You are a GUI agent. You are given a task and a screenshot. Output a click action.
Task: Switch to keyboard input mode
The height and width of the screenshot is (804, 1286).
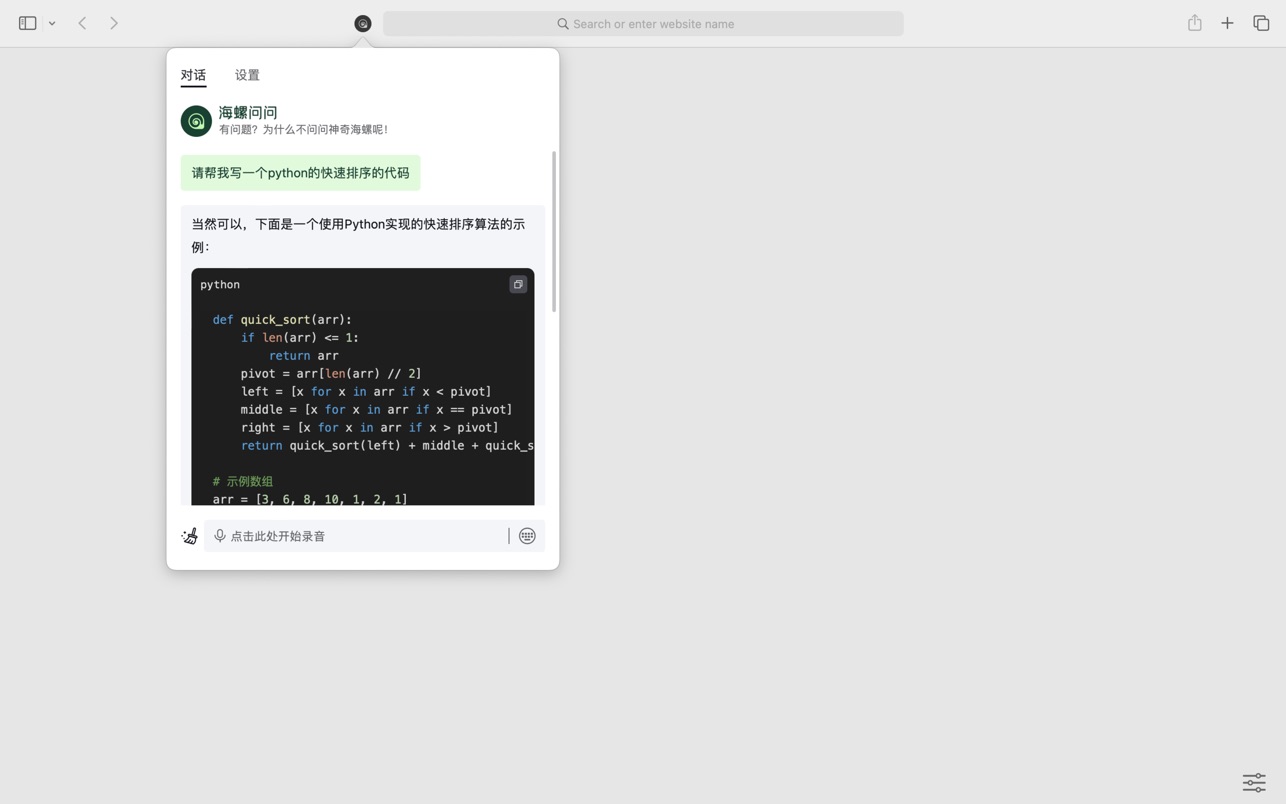(x=527, y=536)
